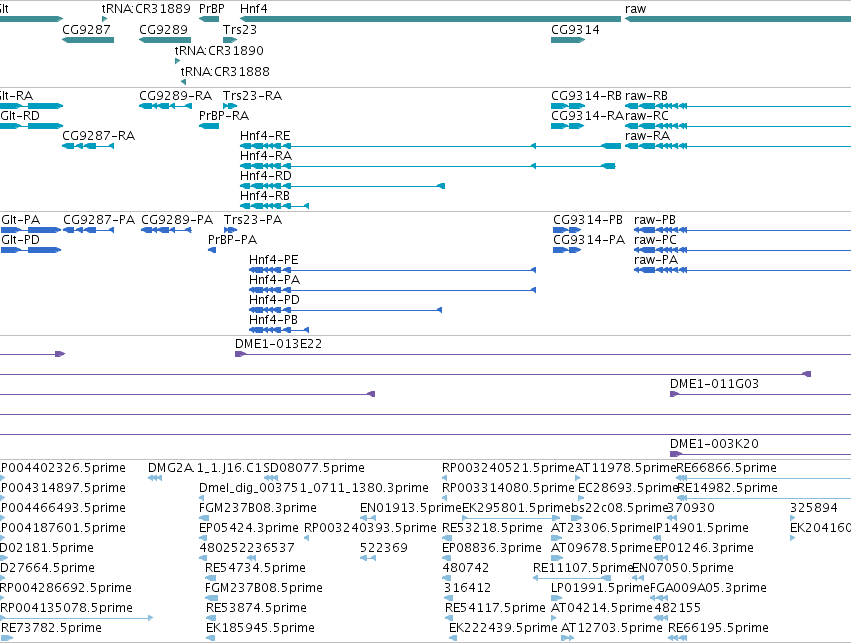Select the EP08836.3prime EST label

click(492, 548)
